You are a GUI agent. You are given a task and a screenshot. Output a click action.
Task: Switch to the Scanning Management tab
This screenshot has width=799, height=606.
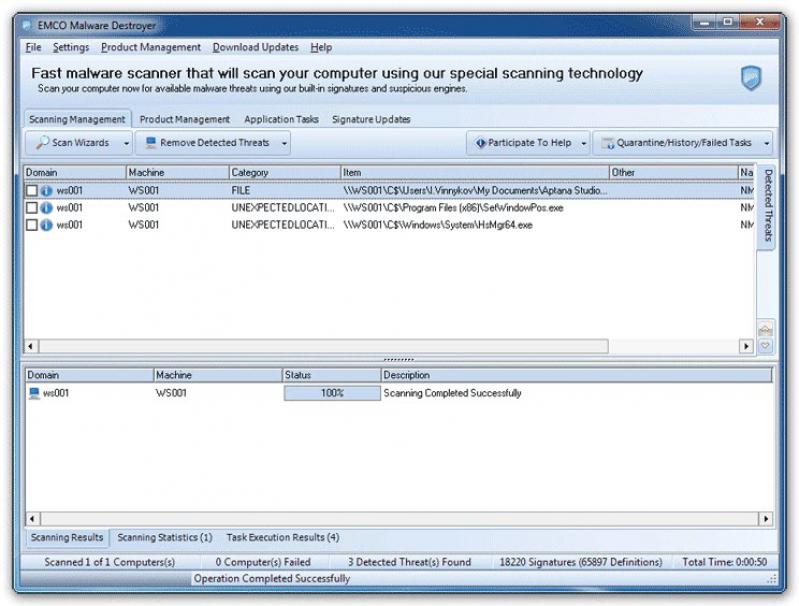click(x=77, y=119)
